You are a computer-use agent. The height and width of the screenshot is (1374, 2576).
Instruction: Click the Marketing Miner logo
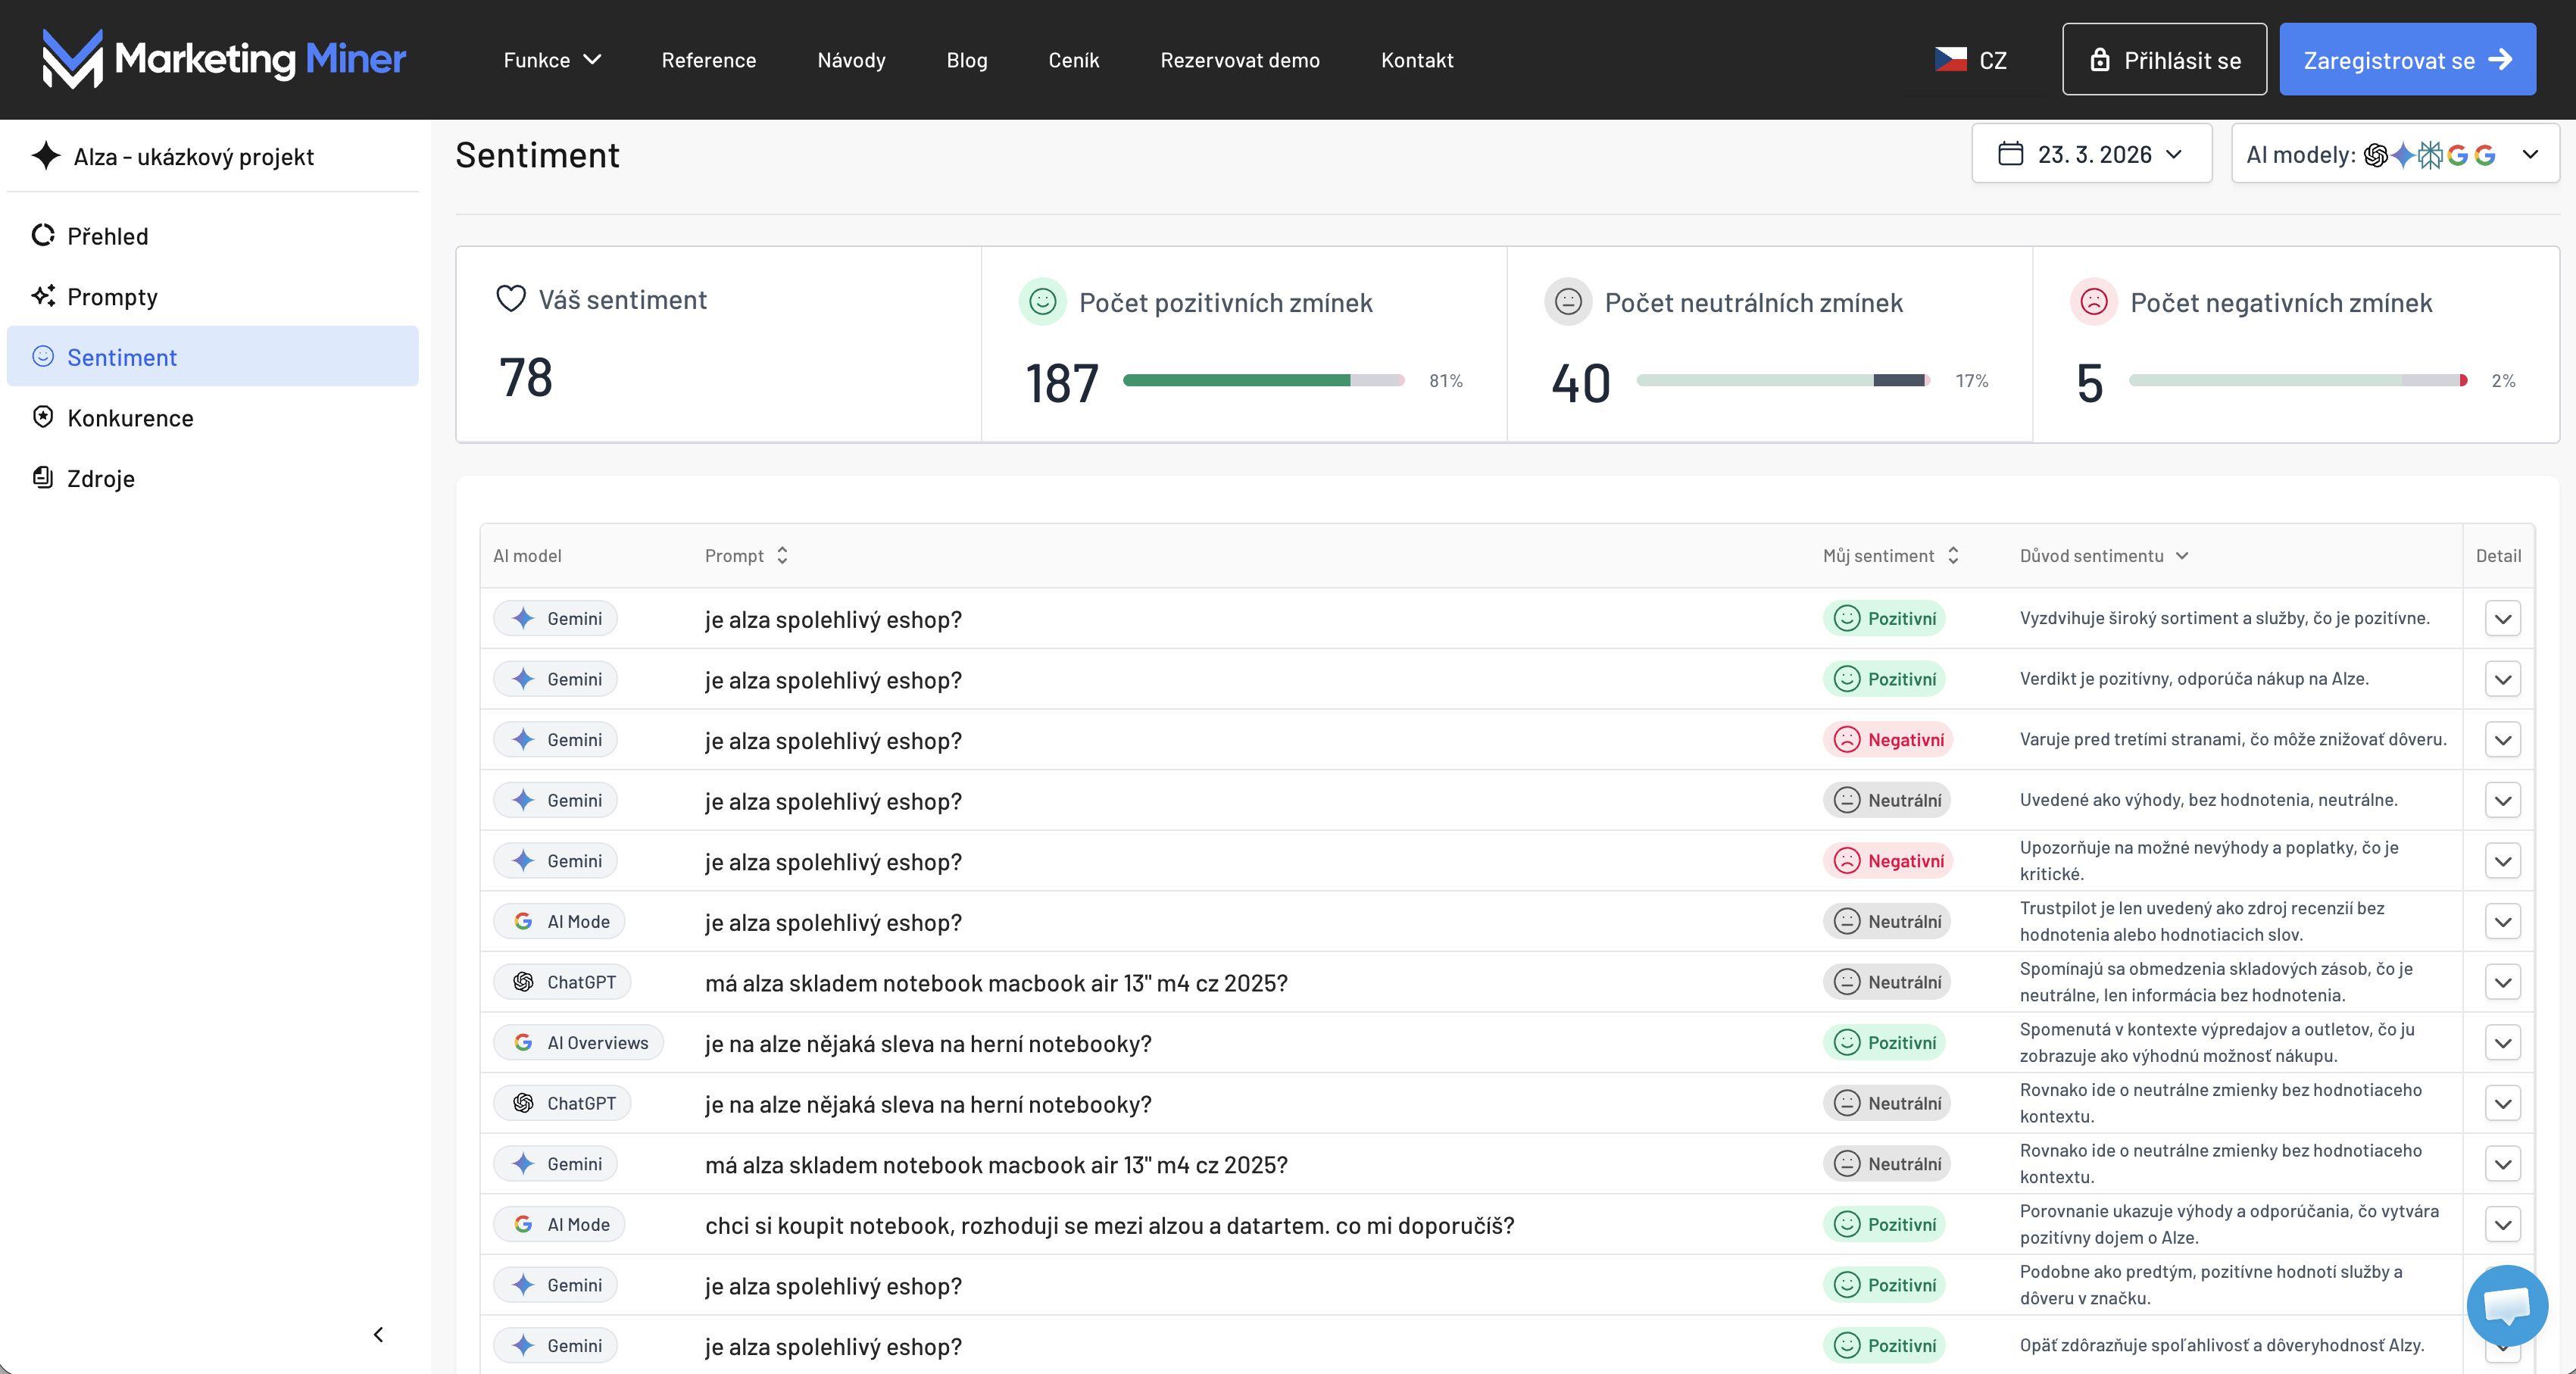(224, 59)
